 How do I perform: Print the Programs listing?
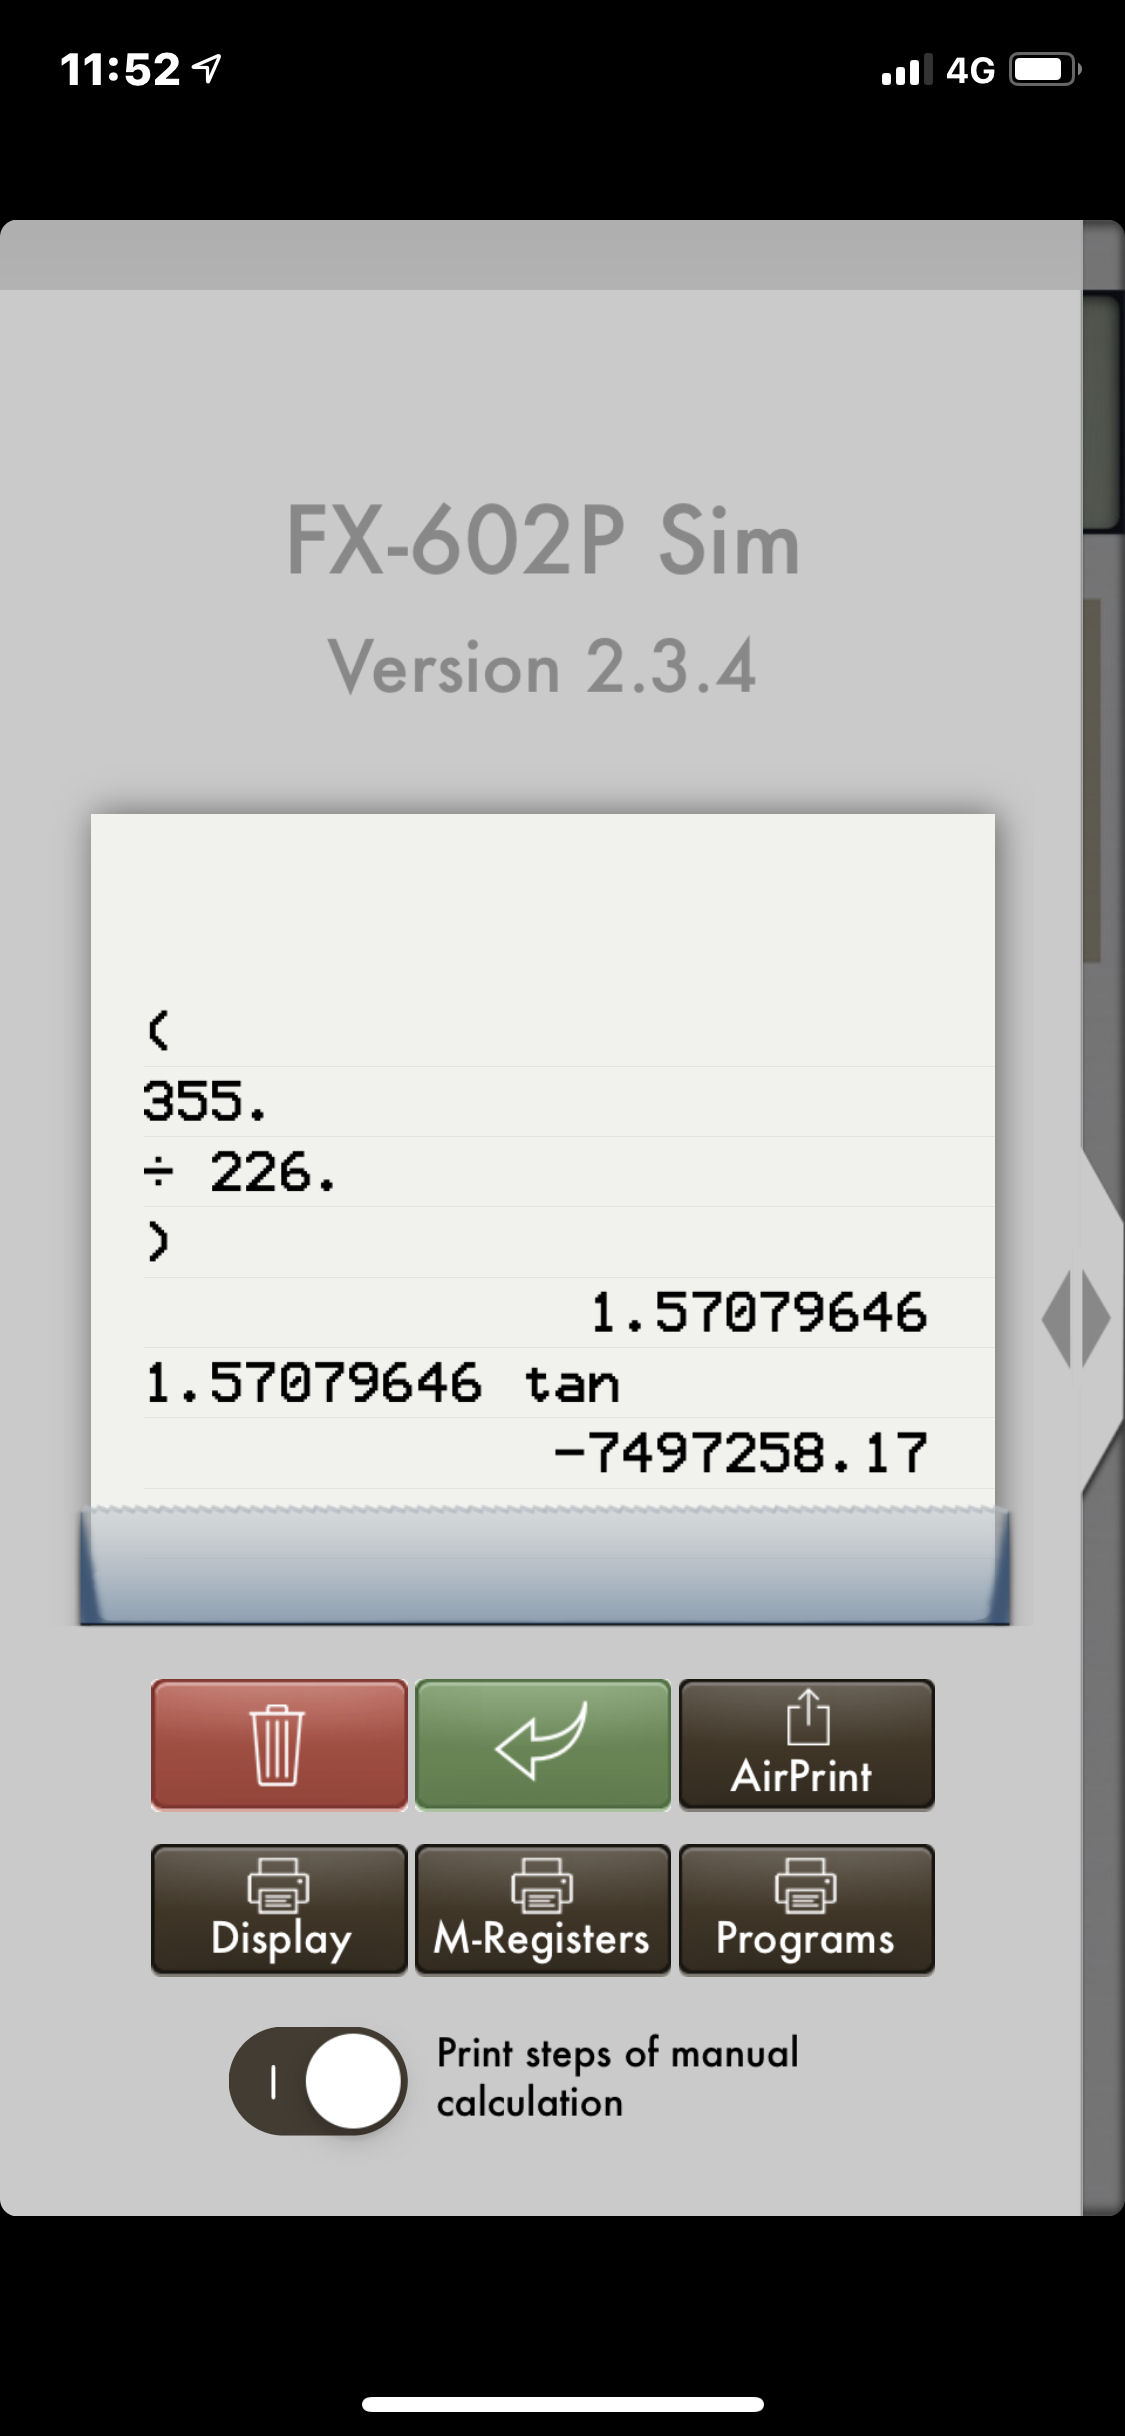point(807,1910)
